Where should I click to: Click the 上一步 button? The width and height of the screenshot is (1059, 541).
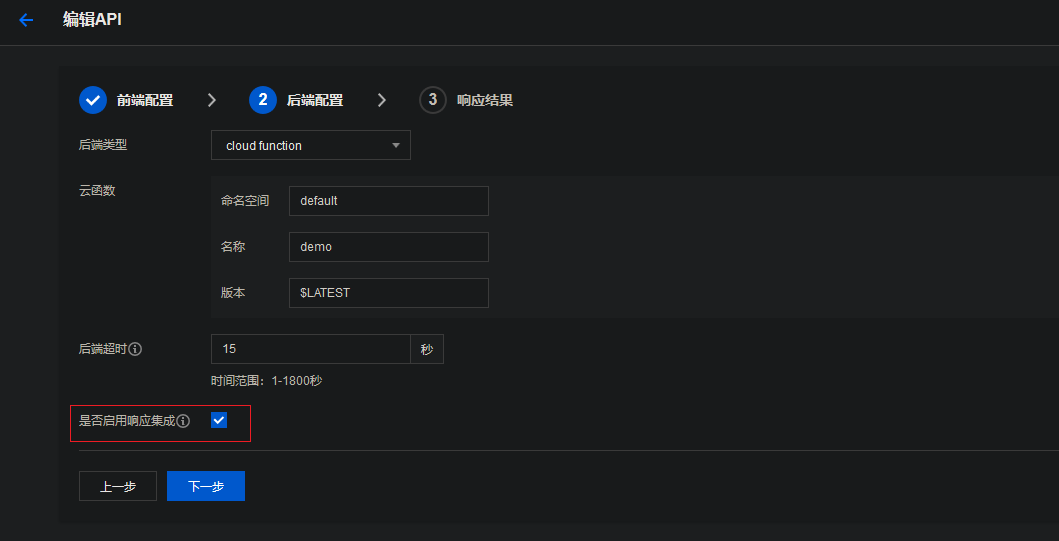[x=118, y=486]
